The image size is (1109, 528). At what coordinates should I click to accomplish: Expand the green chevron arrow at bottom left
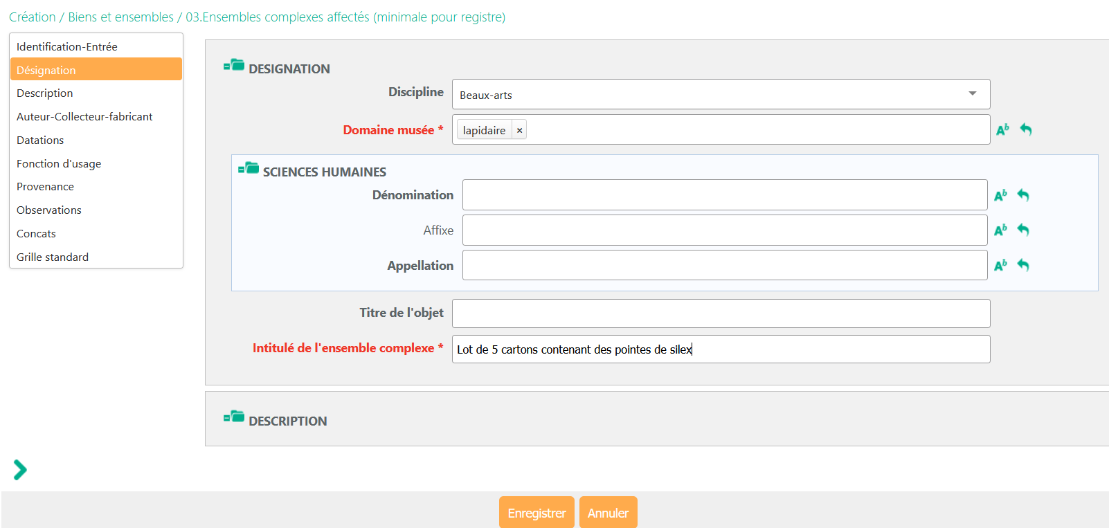[19, 470]
